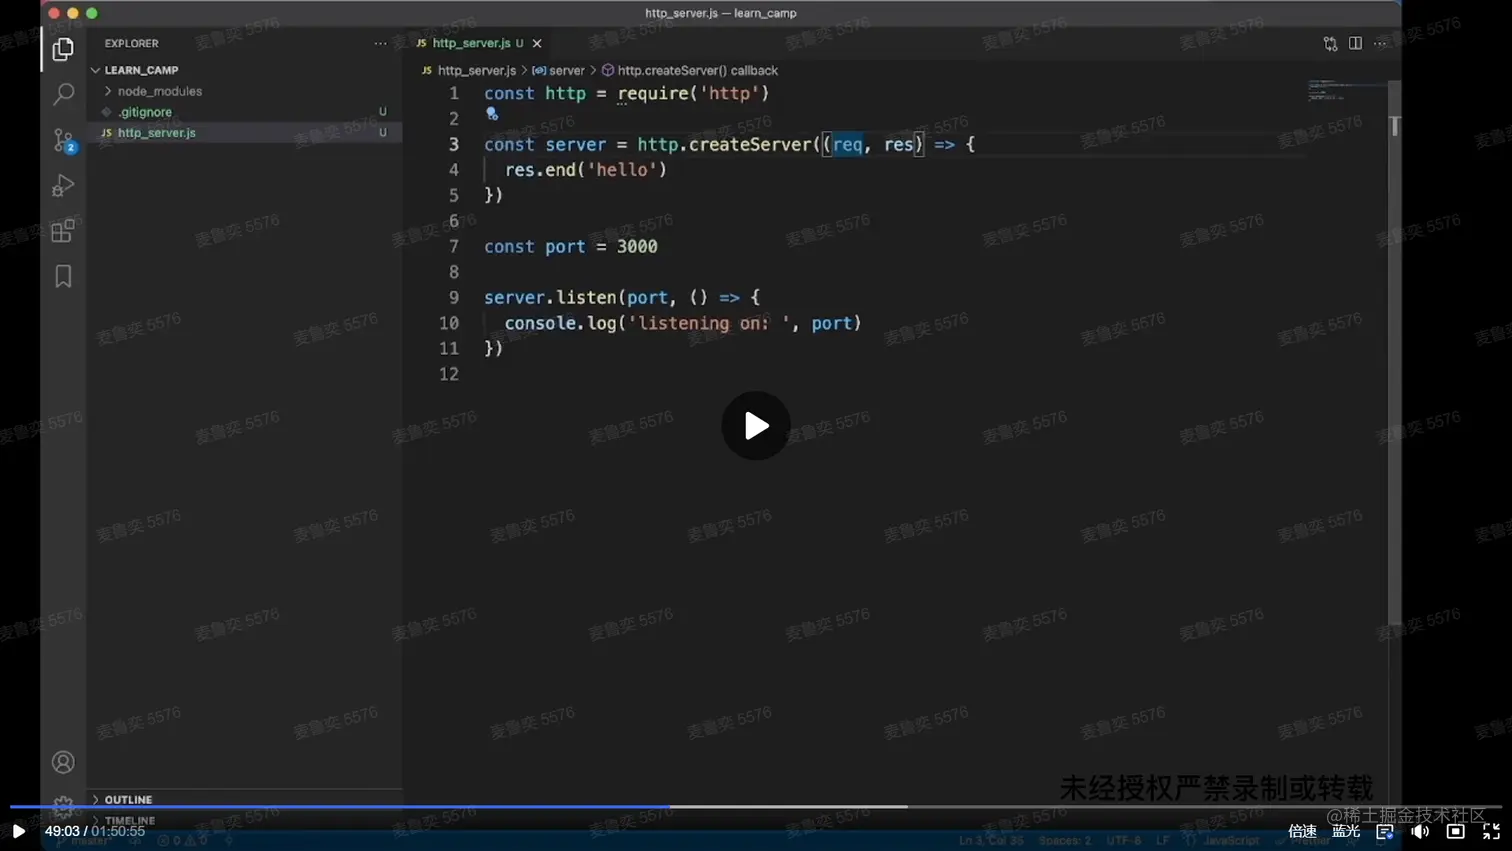Click line number 7 in the gutter

click(454, 247)
